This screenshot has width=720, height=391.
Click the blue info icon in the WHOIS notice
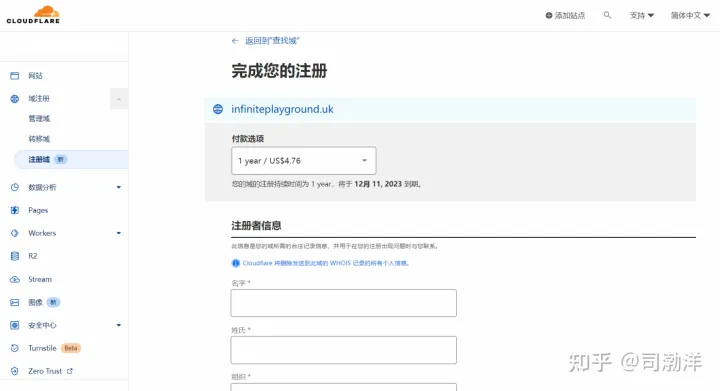pyautogui.click(x=236, y=263)
